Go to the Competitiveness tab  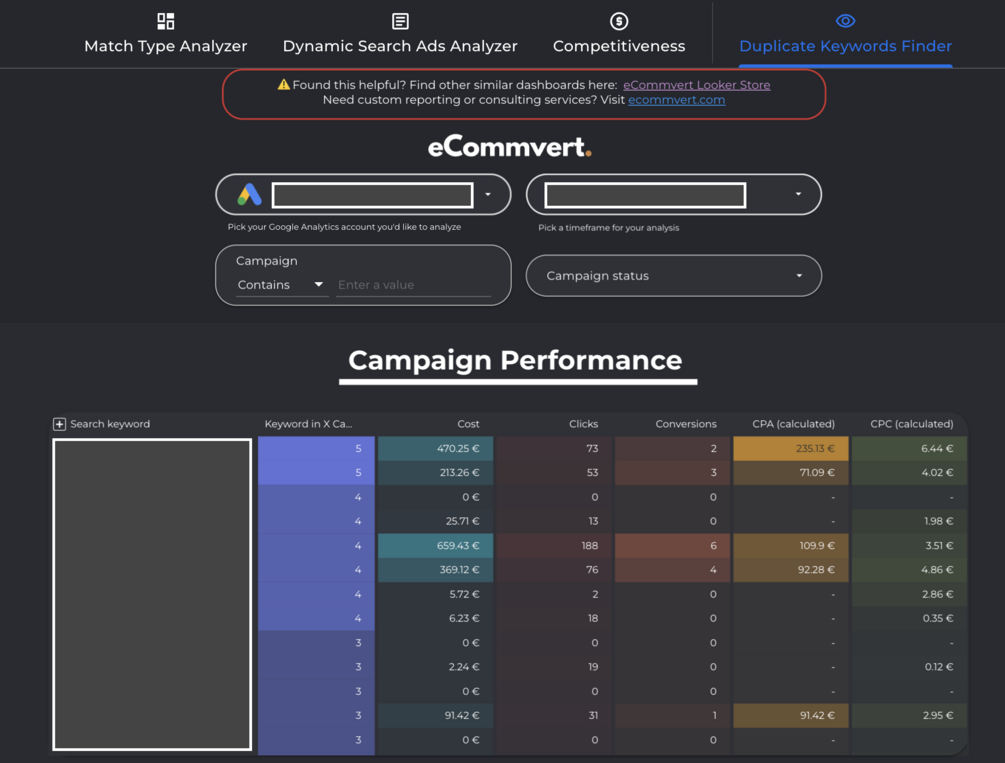pyautogui.click(x=619, y=34)
